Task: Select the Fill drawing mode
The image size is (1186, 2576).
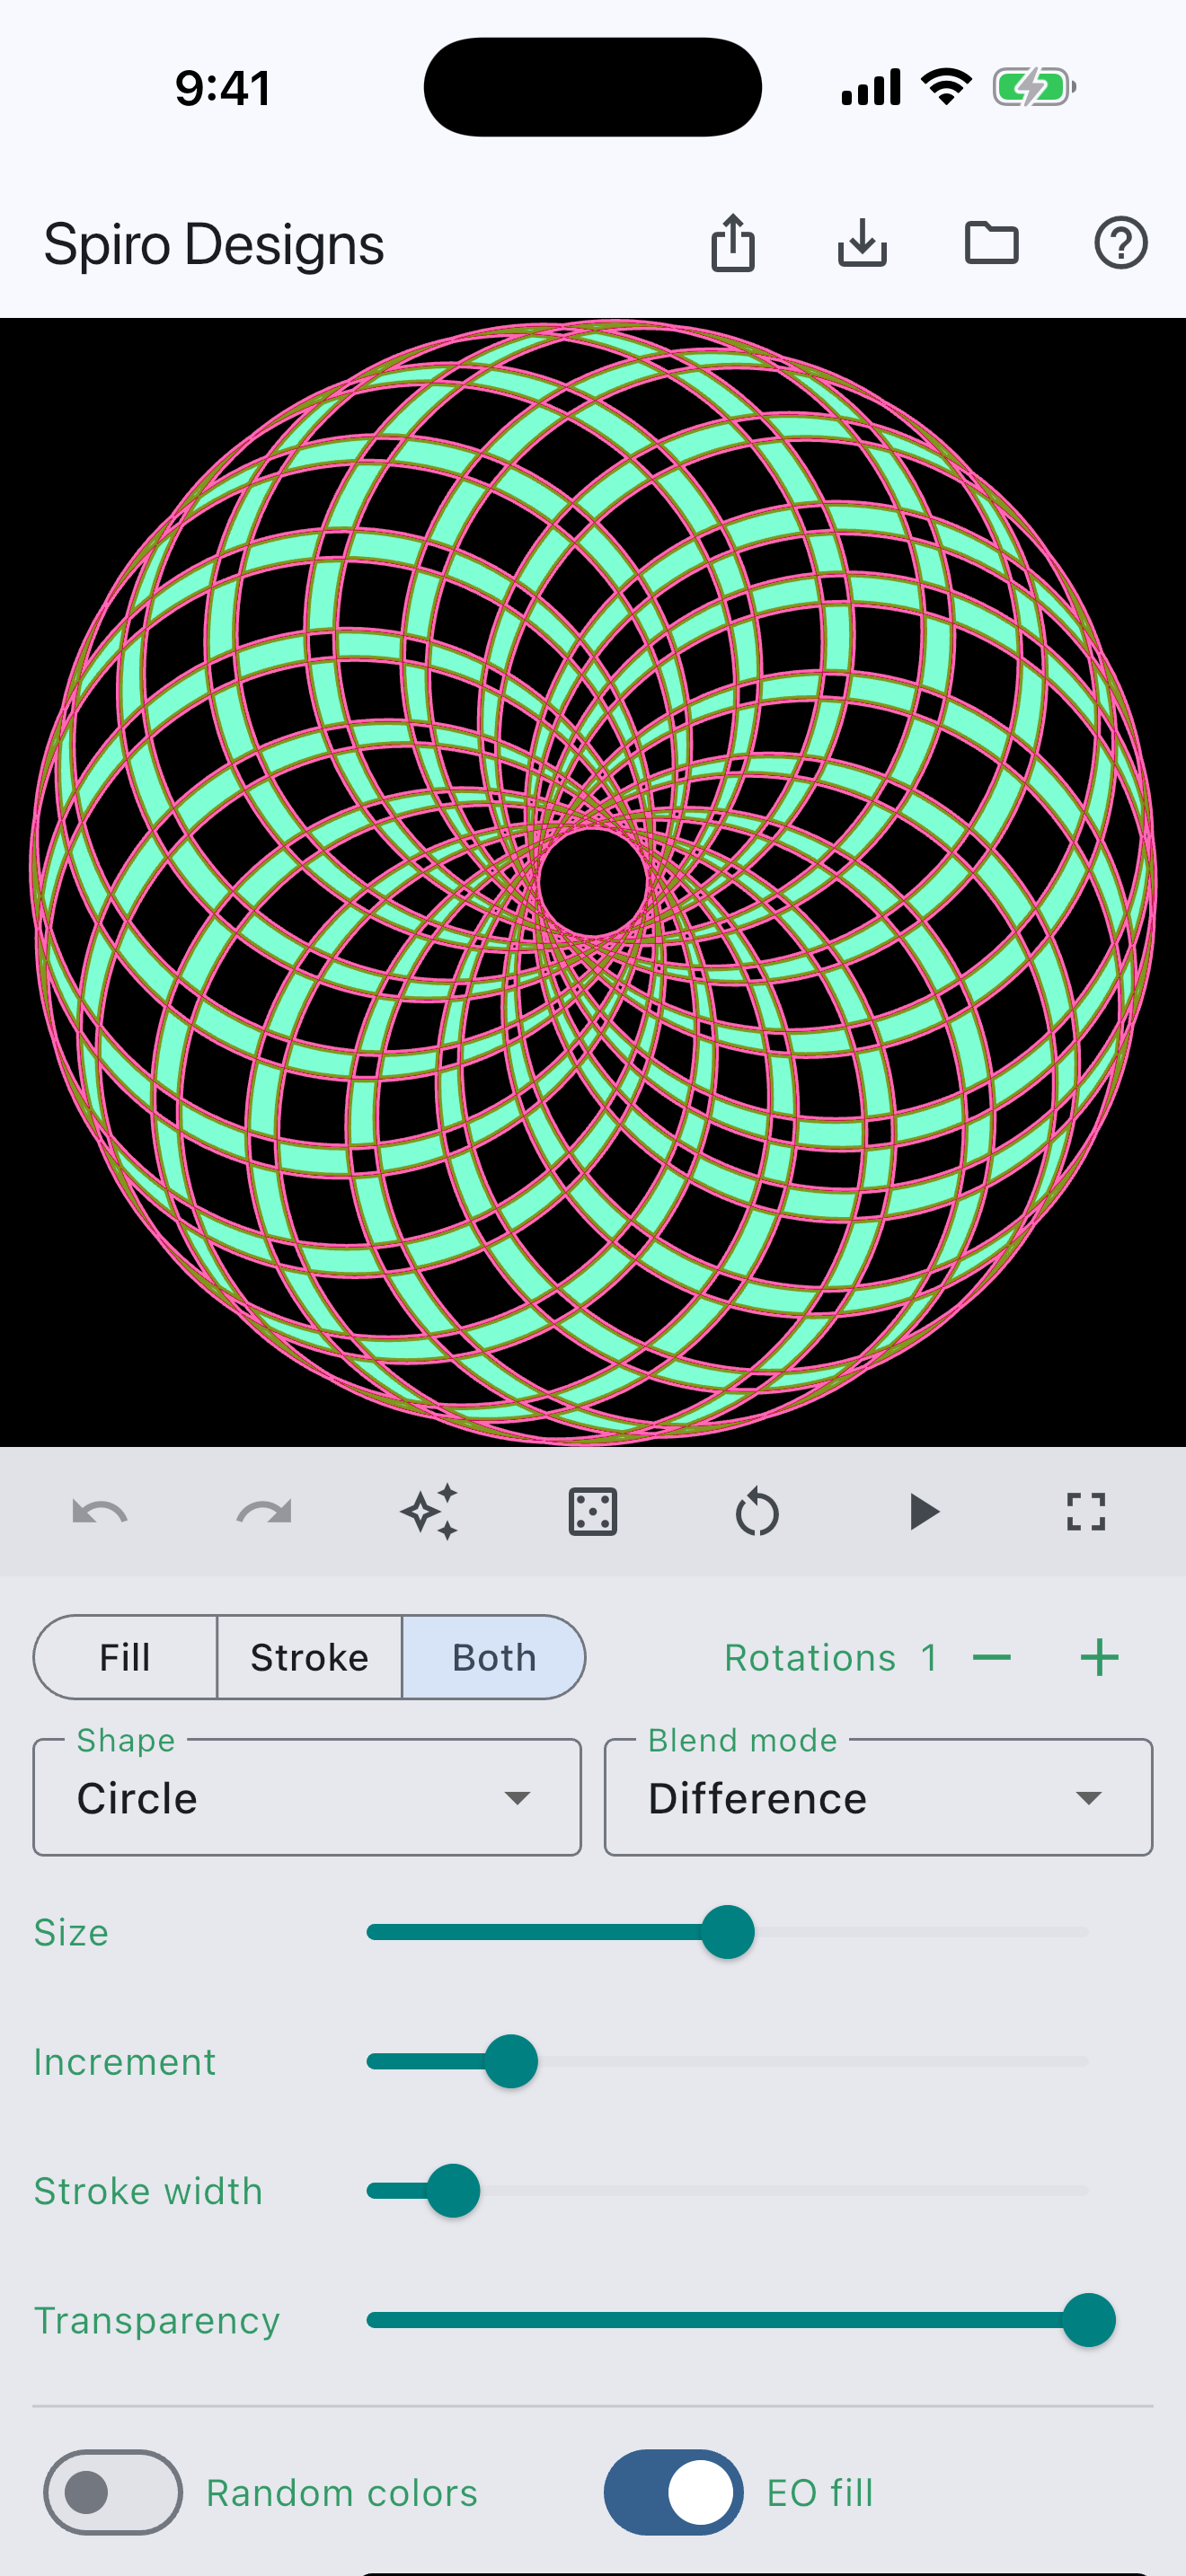Action: (125, 1657)
